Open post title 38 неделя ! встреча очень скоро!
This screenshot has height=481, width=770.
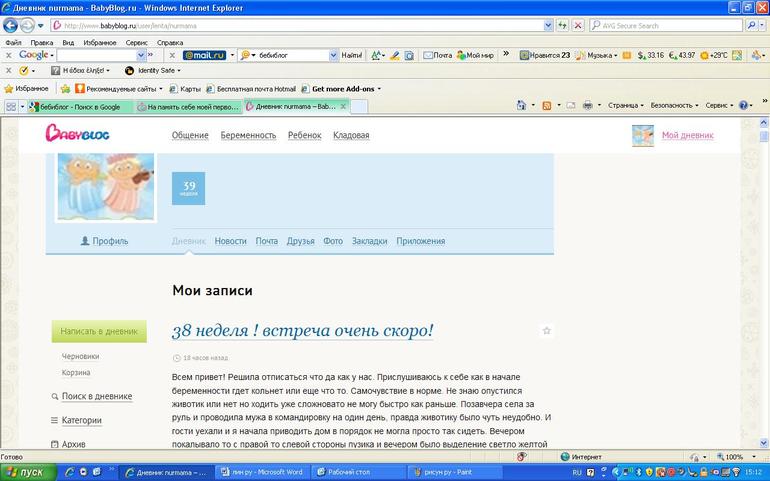click(302, 331)
